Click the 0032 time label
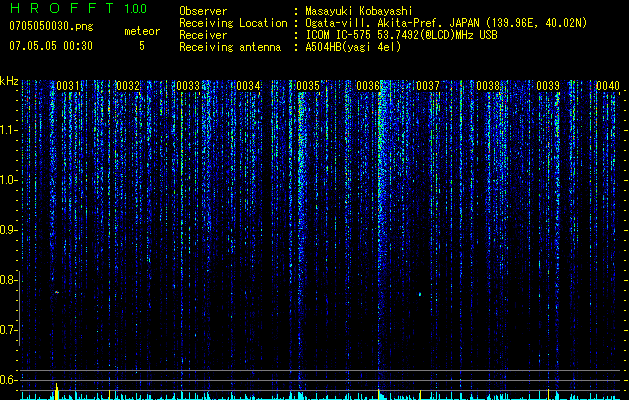The height and width of the screenshot is (400, 629). pyautogui.click(x=128, y=86)
